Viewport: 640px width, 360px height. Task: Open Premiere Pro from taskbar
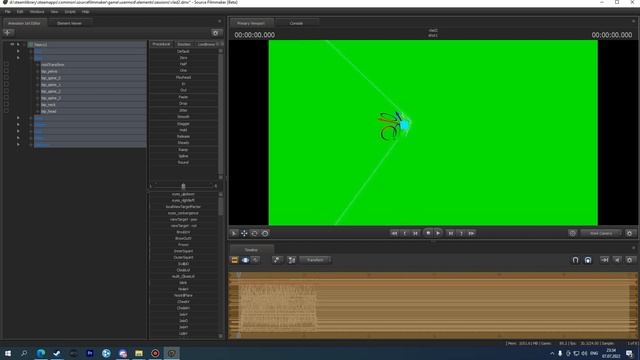point(90,353)
